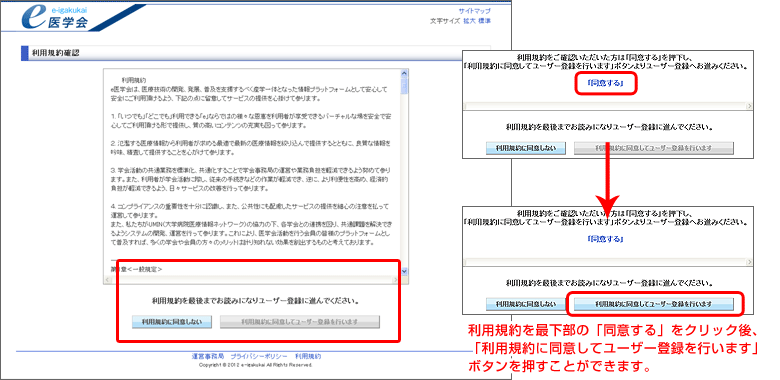Click enabled ユーザー登録を行います button in lower panel
Screen dimensions: 780x380
(654, 304)
